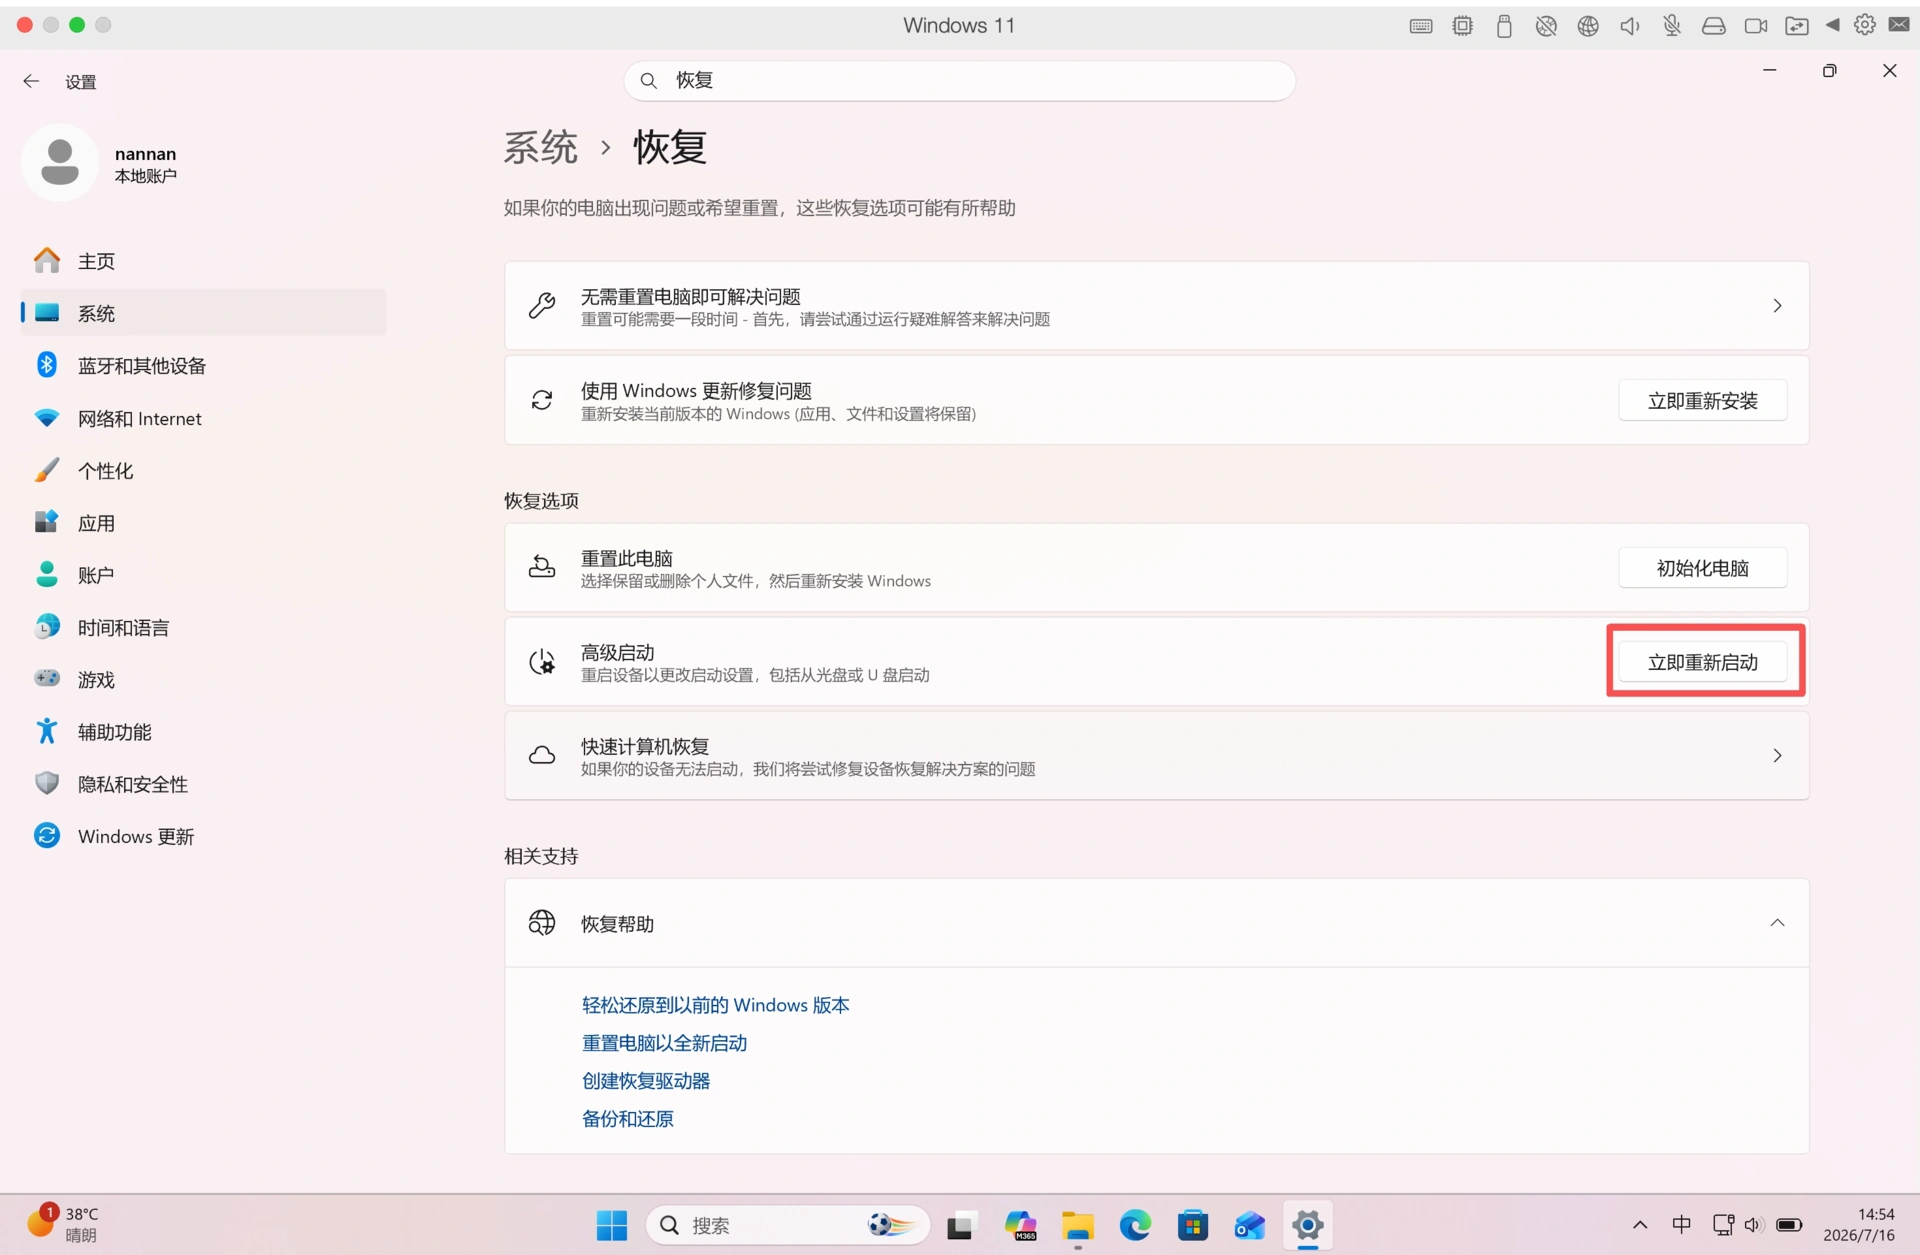Click the Windows 更新 refresh icon in sidebar
This screenshot has height=1255, width=1920.
click(46, 835)
